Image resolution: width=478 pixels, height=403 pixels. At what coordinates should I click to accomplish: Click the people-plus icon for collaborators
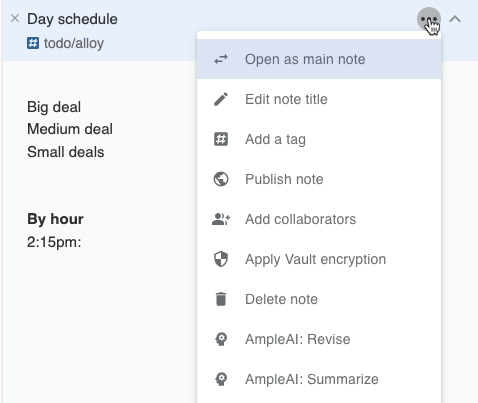(x=221, y=219)
